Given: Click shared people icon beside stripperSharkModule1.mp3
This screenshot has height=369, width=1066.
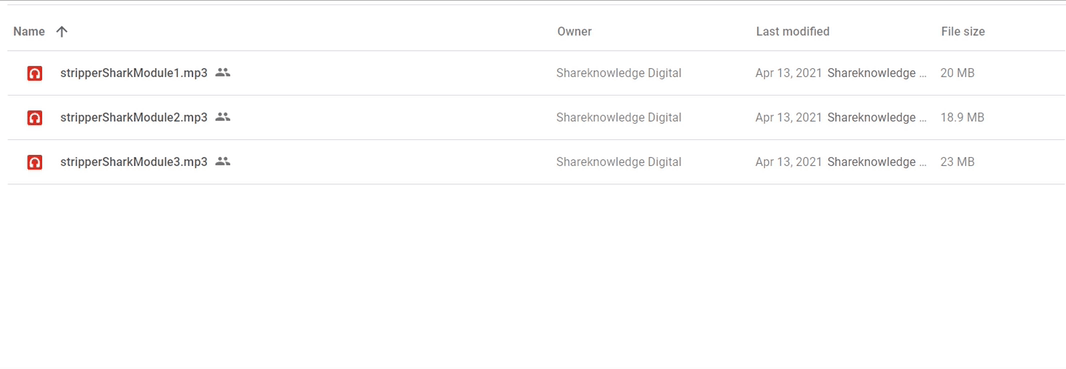Looking at the screenshot, I should (223, 72).
